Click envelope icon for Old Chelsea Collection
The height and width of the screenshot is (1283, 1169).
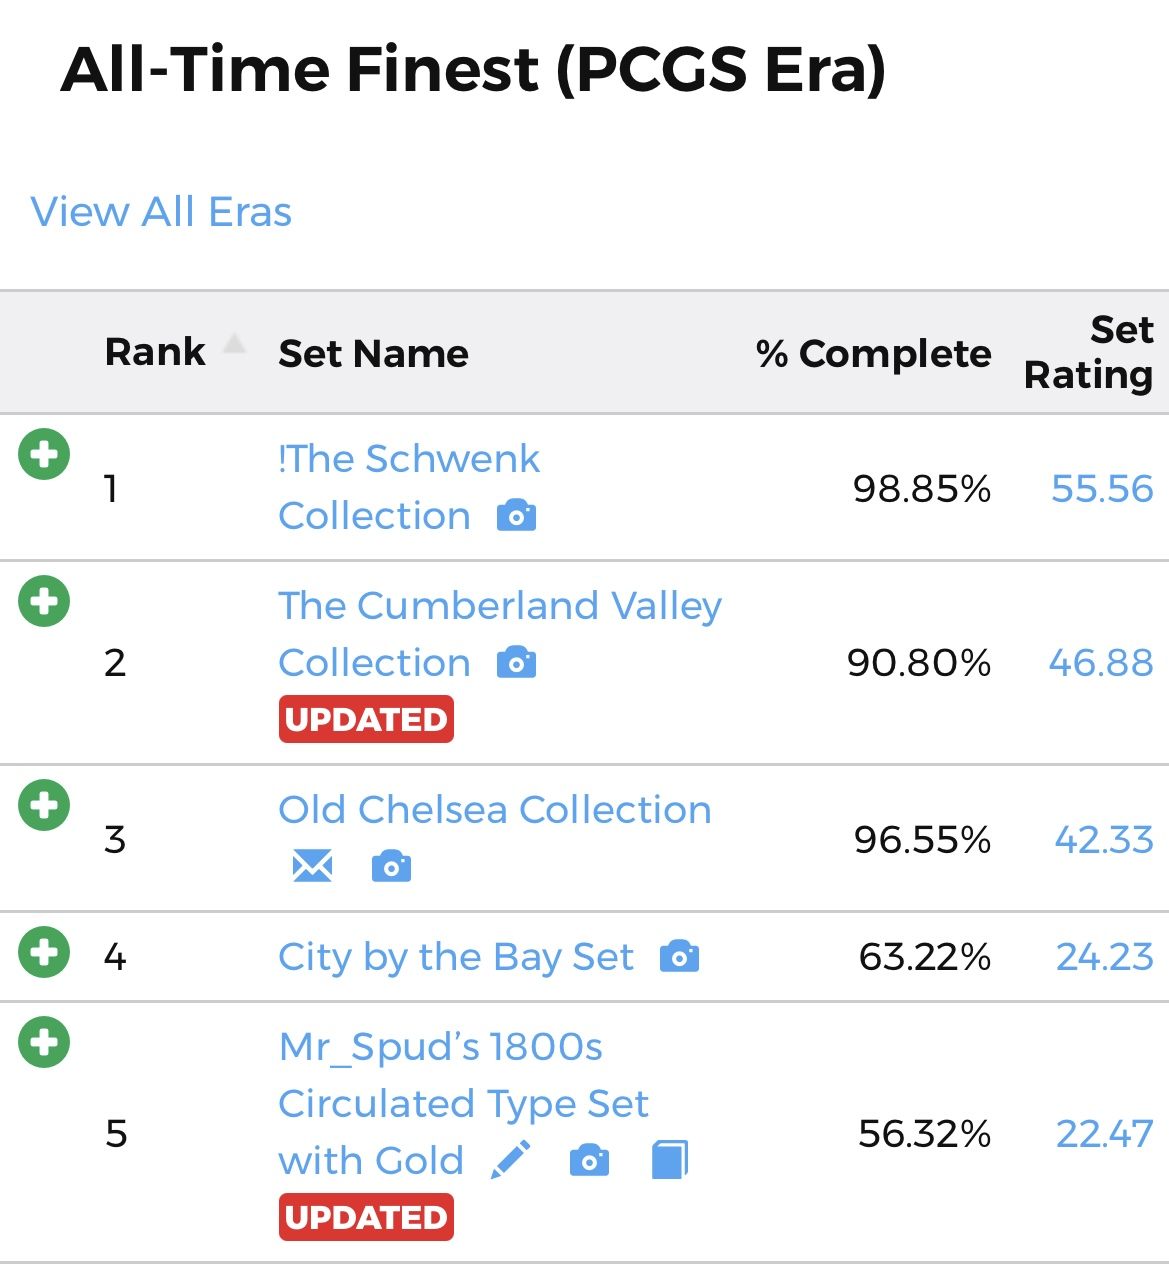[313, 866]
